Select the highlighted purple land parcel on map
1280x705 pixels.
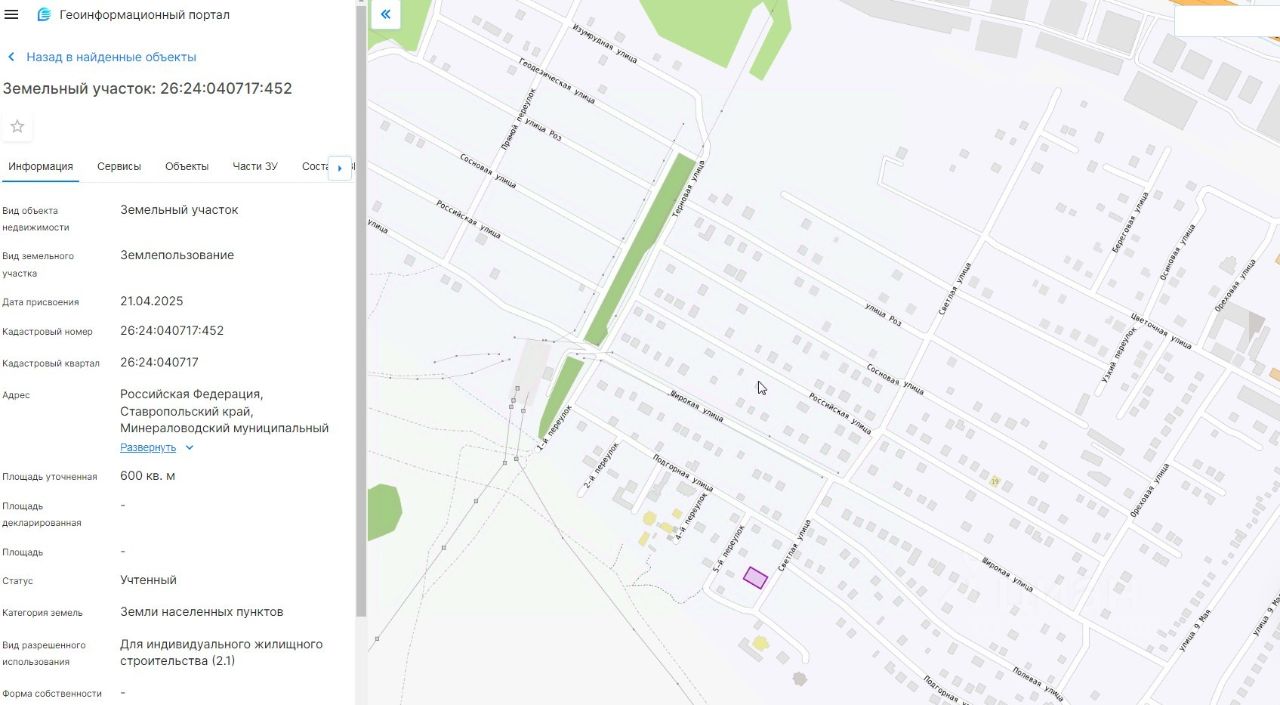756,577
